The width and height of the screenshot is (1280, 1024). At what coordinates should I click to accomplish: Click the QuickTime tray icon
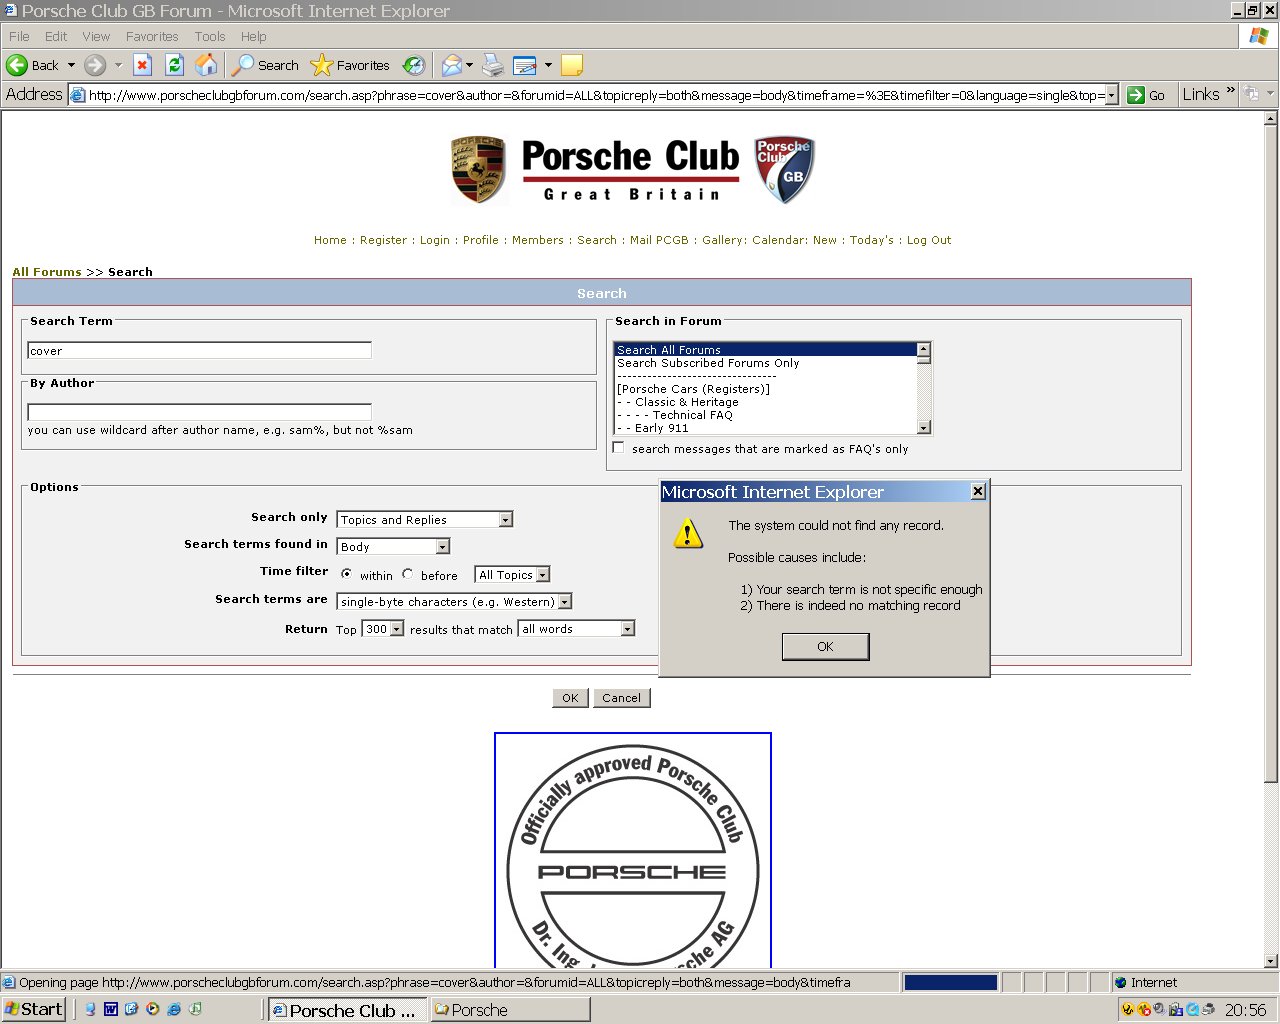point(1192,1009)
